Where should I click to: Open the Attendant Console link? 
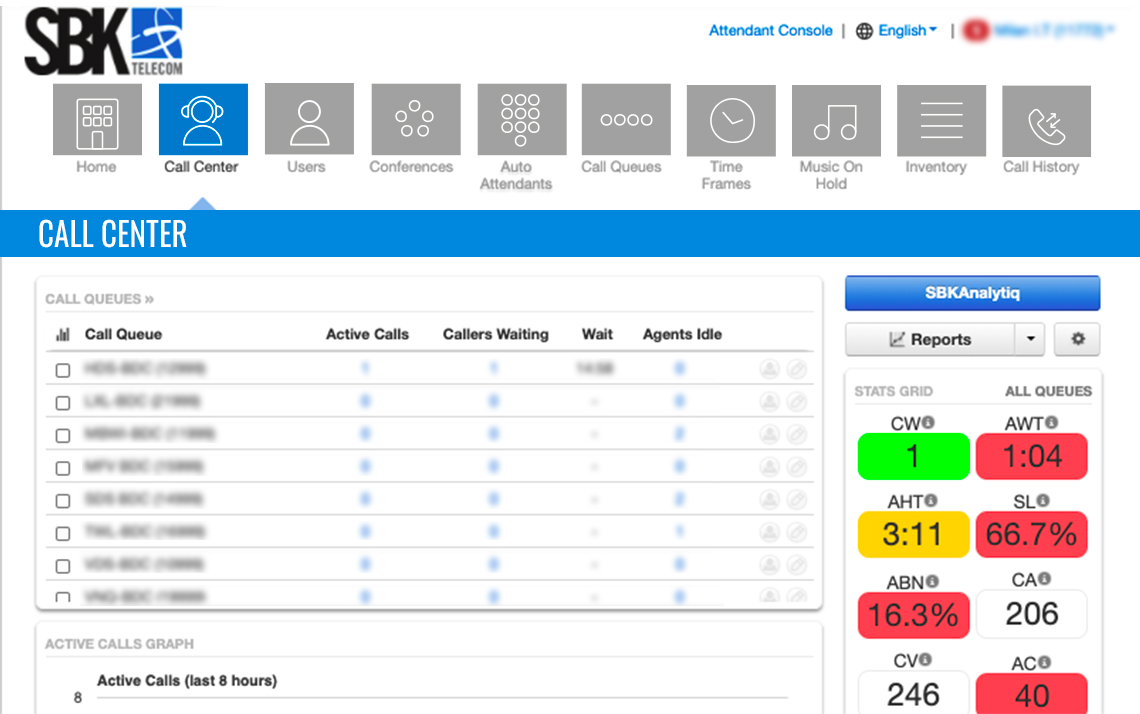(770, 31)
